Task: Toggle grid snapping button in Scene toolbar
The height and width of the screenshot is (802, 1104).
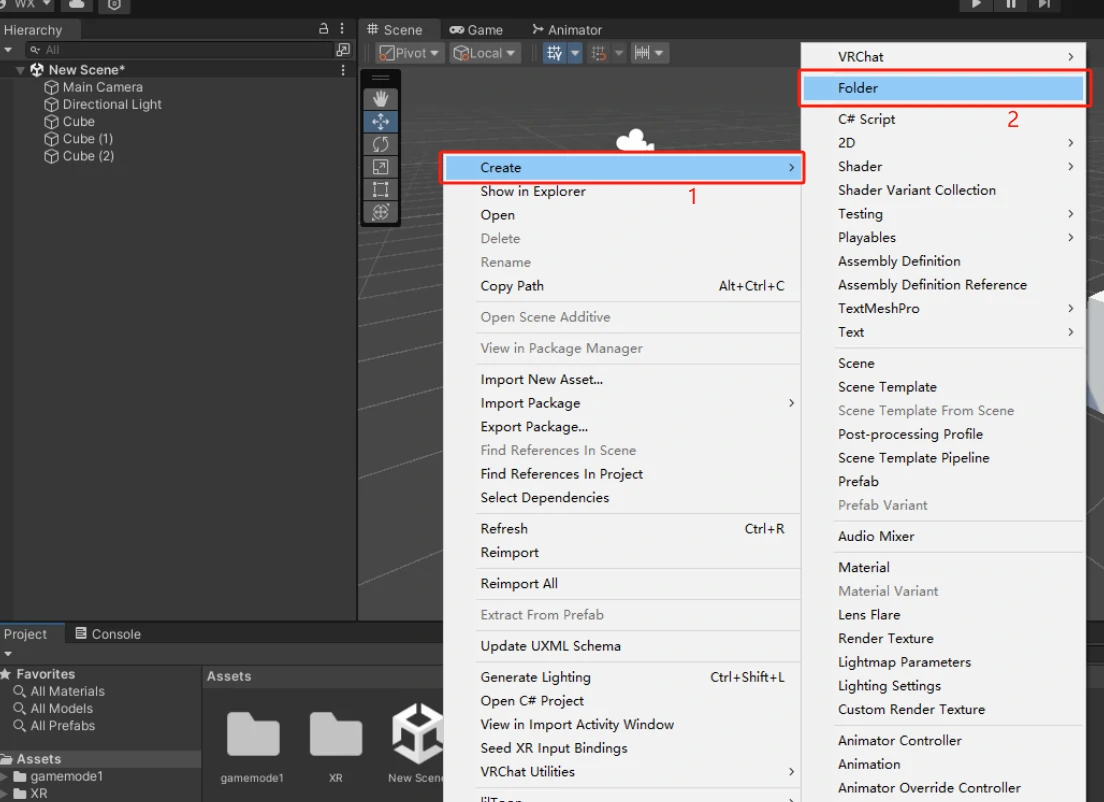Action: tap(599, 53)
